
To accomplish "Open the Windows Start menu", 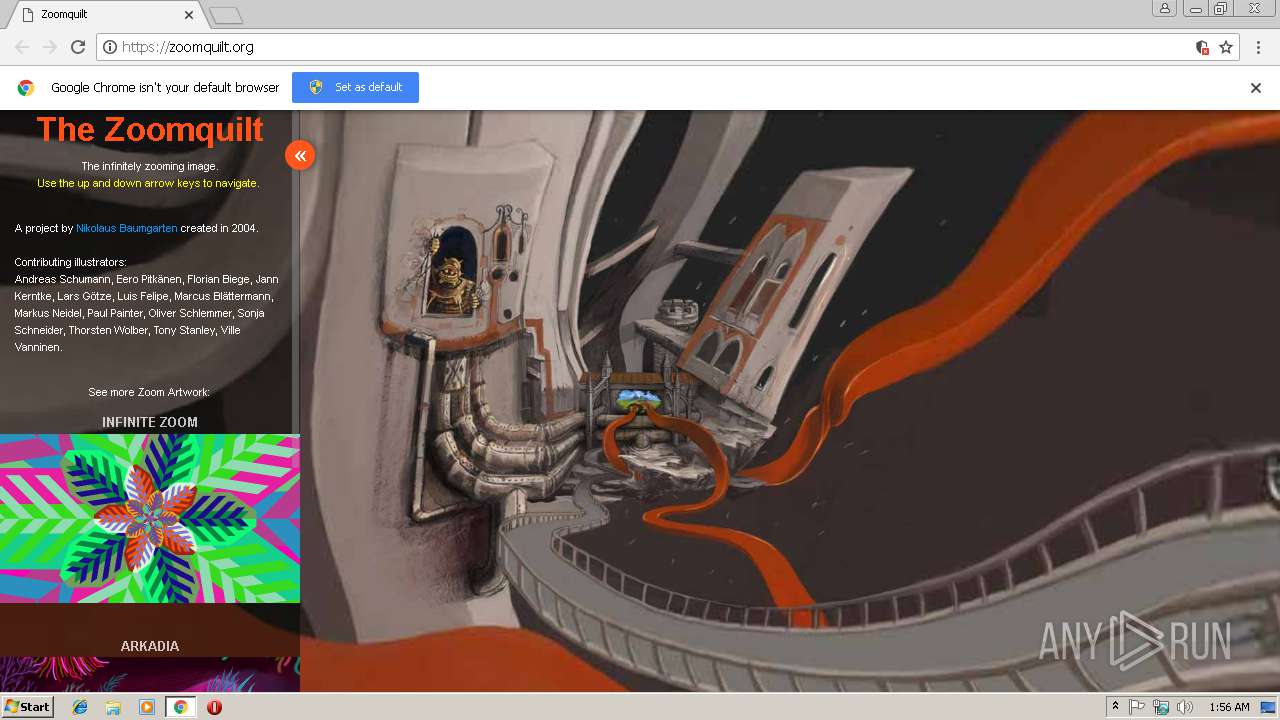I will (x=28, y=707).
